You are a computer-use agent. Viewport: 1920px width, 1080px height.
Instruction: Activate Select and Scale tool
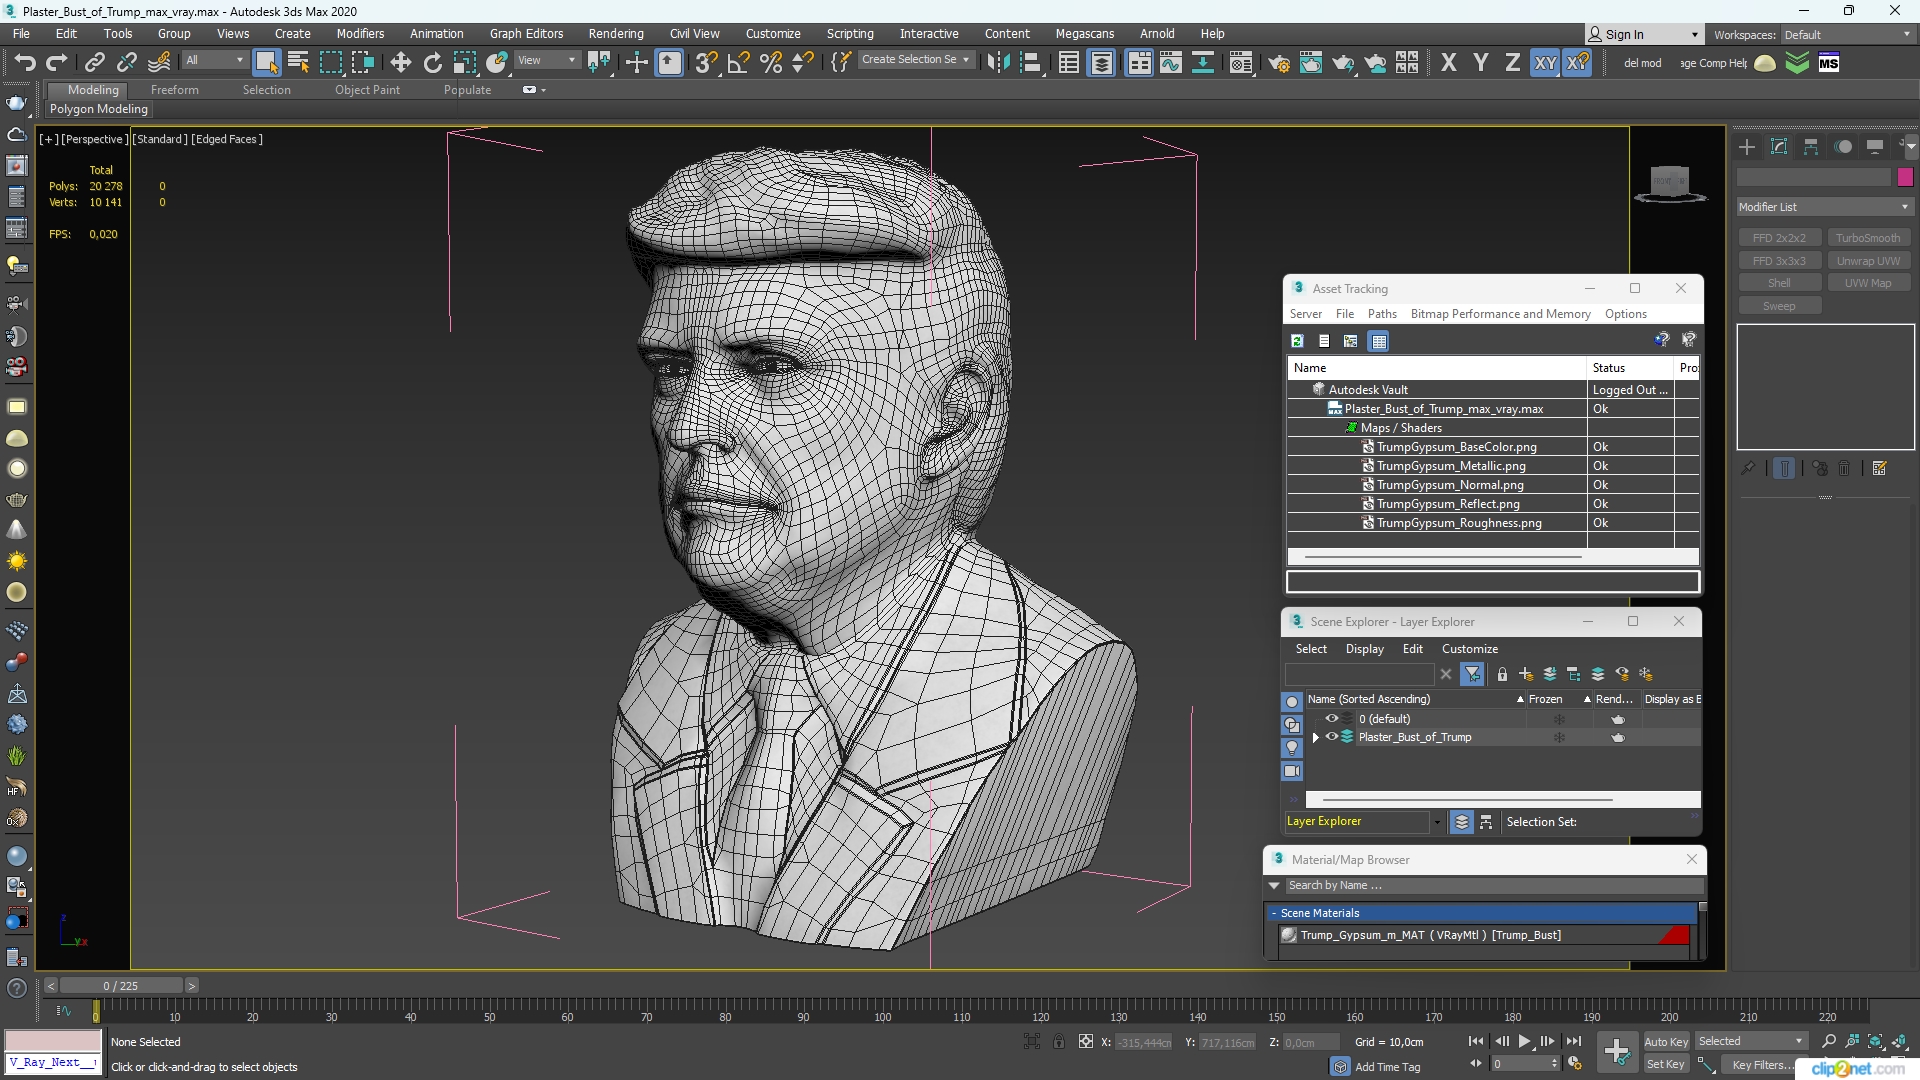coord(464,63)
